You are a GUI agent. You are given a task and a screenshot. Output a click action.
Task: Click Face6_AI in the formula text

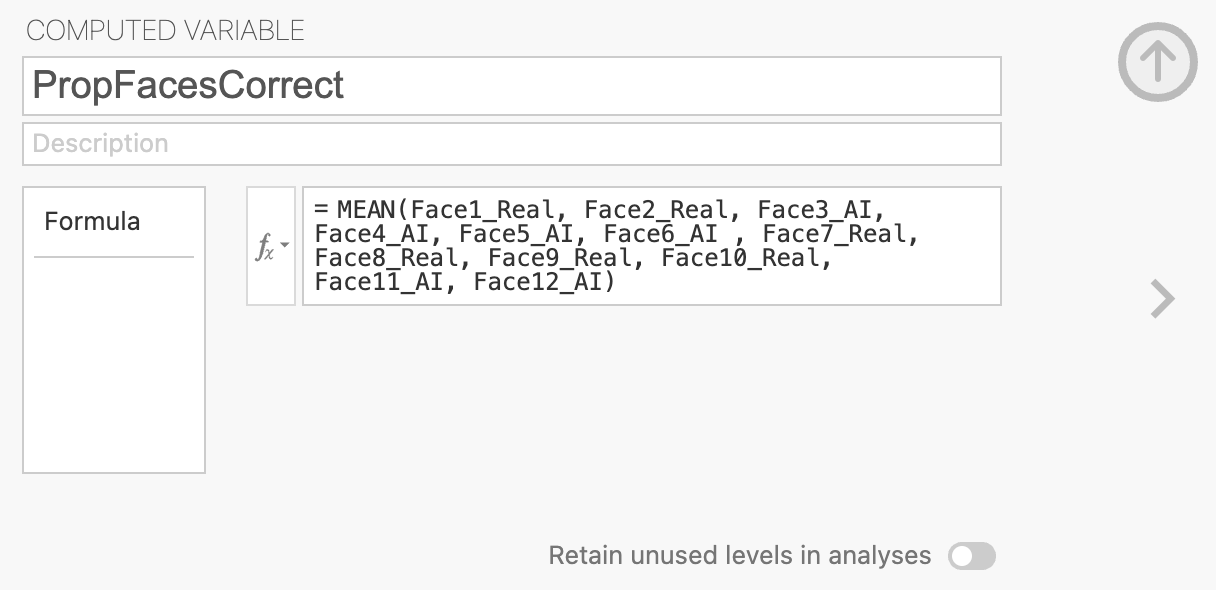[660, 234]
